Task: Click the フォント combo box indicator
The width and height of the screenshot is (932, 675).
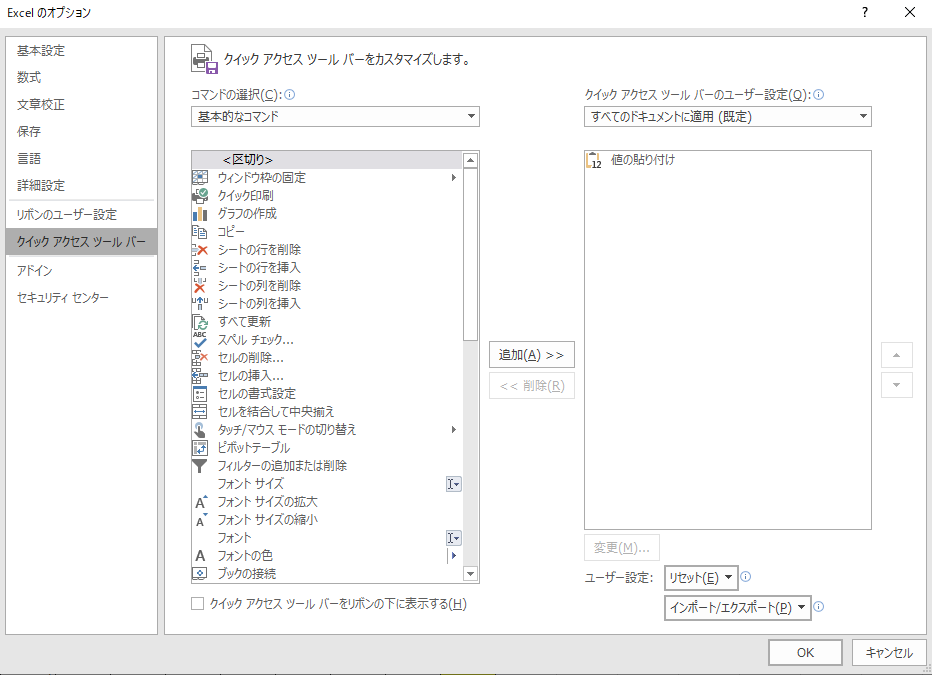Action: pos(454,538)
